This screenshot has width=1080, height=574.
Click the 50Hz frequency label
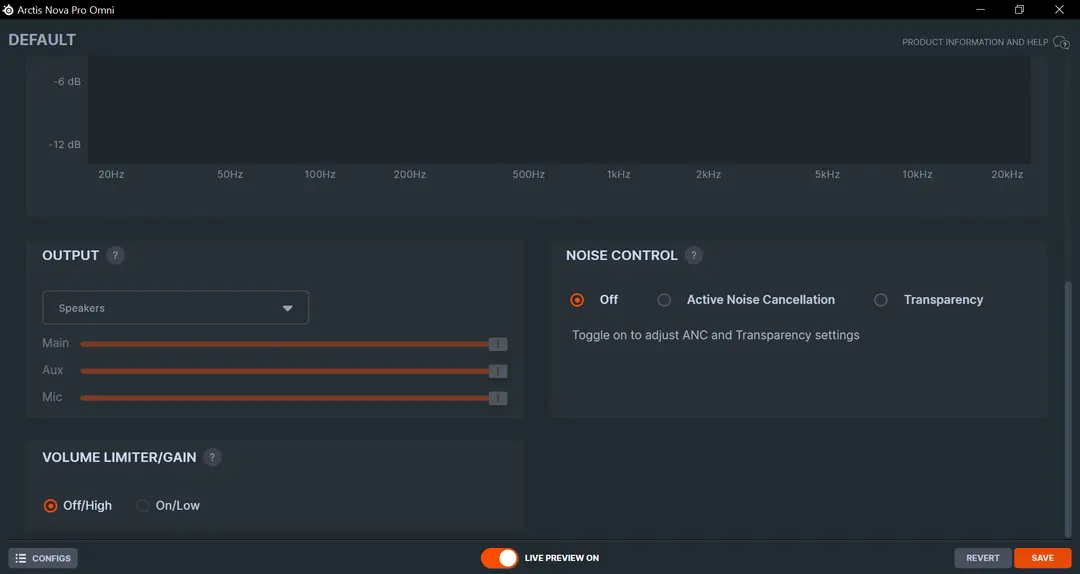[x=230, y=174]
